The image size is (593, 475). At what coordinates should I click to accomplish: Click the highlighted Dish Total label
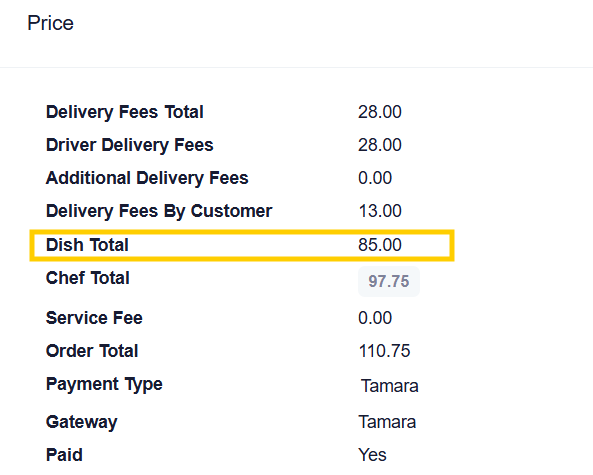click(87, 245)
